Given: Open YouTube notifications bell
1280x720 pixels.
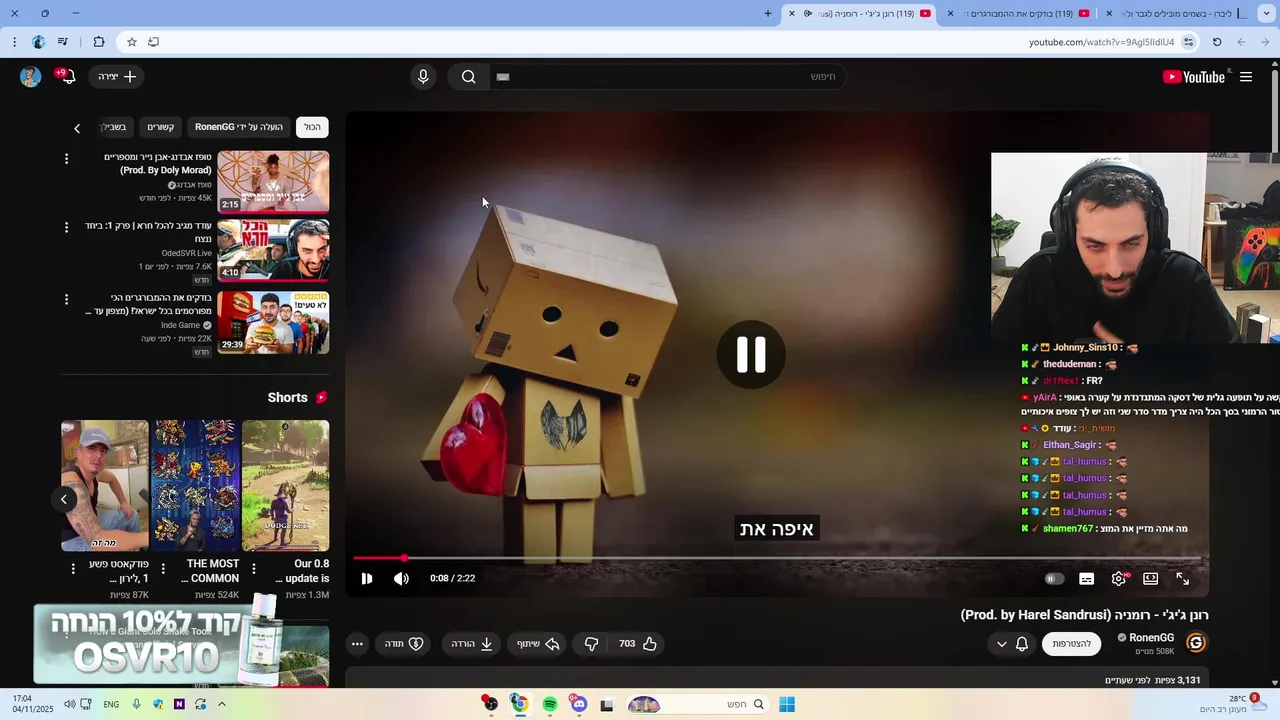Looking at the screenshot, I should (68, 77).
